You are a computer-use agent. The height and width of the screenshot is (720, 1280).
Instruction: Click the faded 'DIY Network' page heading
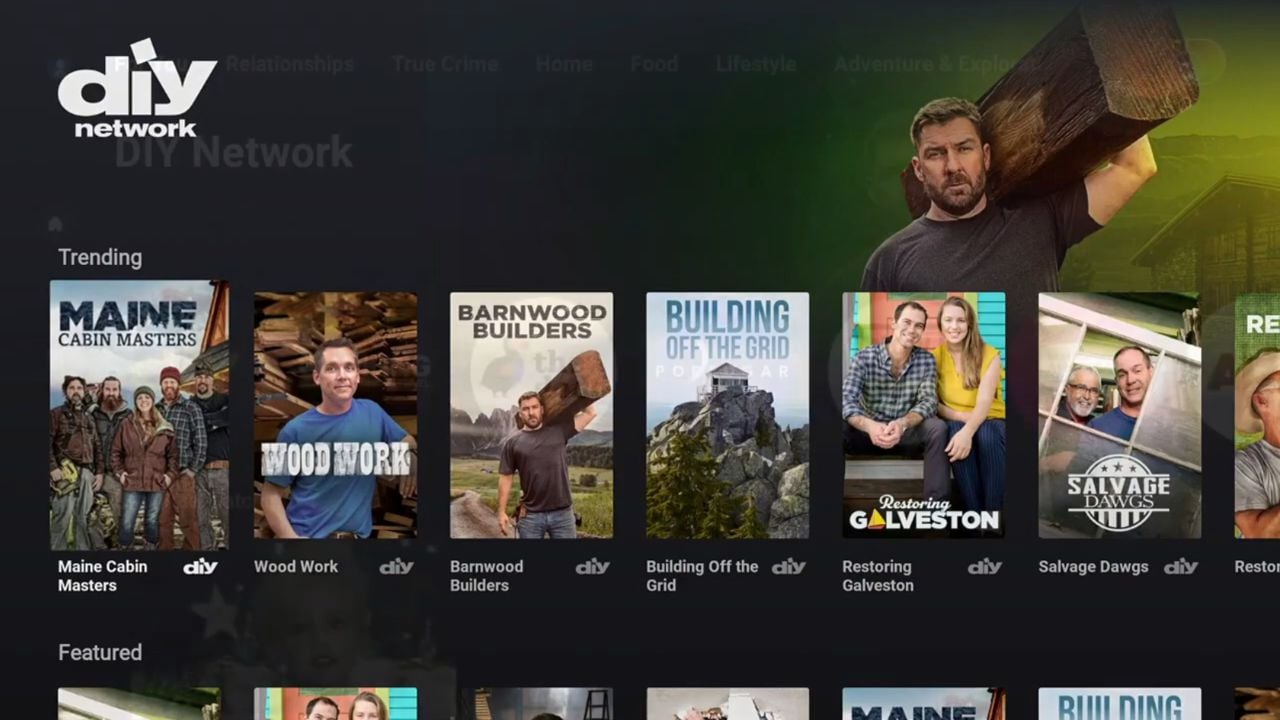233,153
